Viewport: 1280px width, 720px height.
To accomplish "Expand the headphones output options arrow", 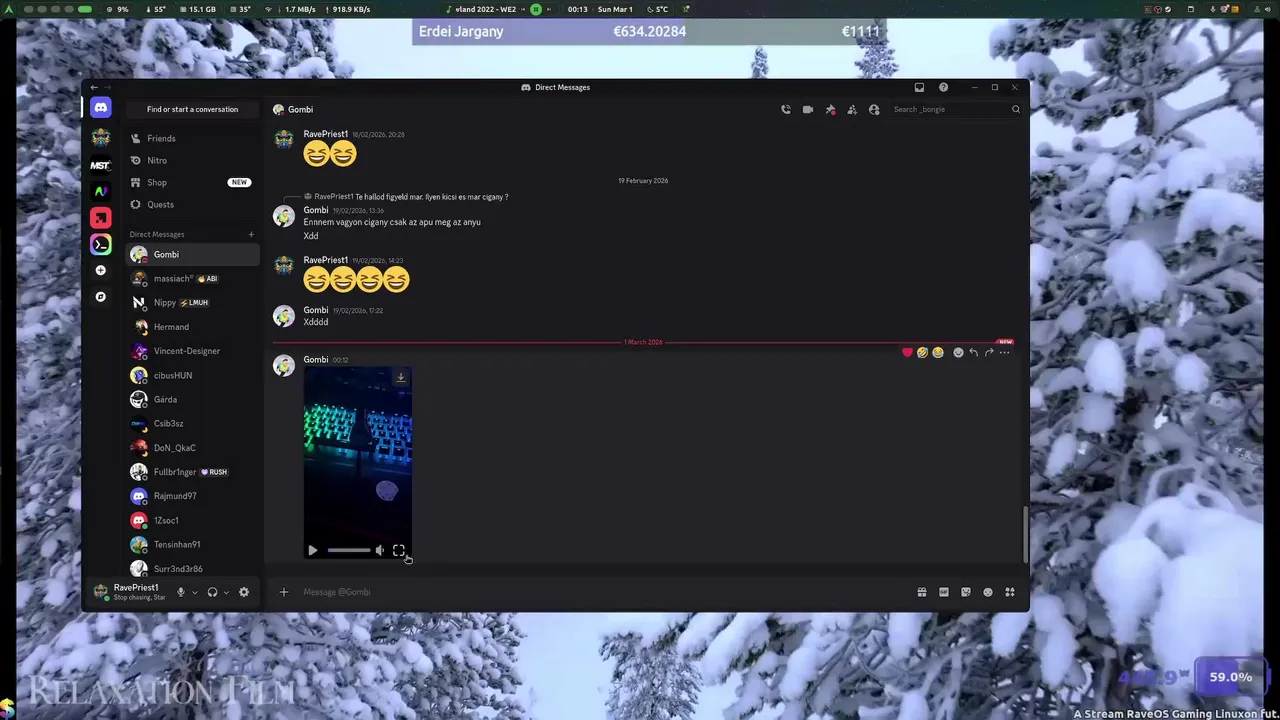I will (x=226, y=592).
